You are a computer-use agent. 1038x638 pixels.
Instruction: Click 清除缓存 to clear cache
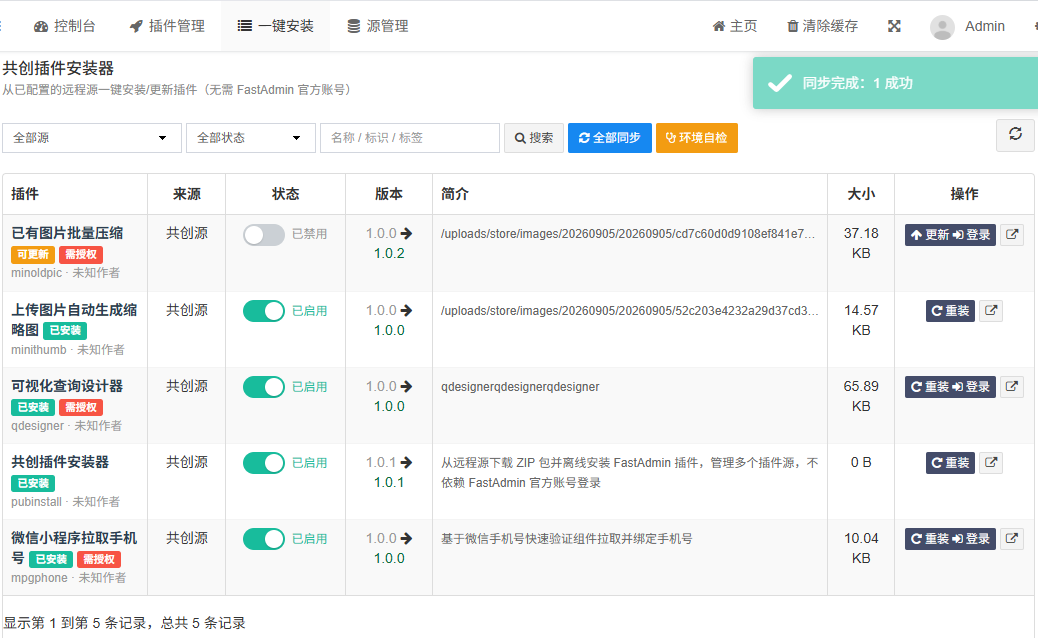(822, 26)
